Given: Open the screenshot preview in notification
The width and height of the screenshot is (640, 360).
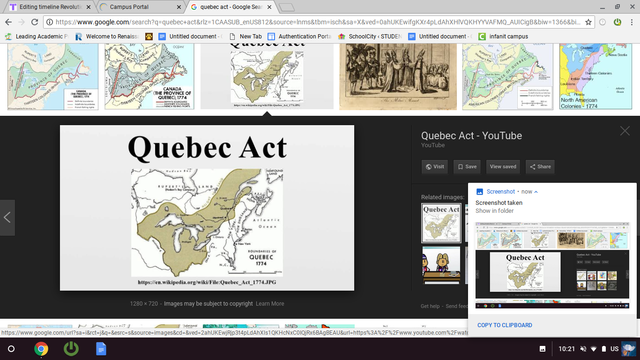Looking at the screenshot, I should pos(552,265).
